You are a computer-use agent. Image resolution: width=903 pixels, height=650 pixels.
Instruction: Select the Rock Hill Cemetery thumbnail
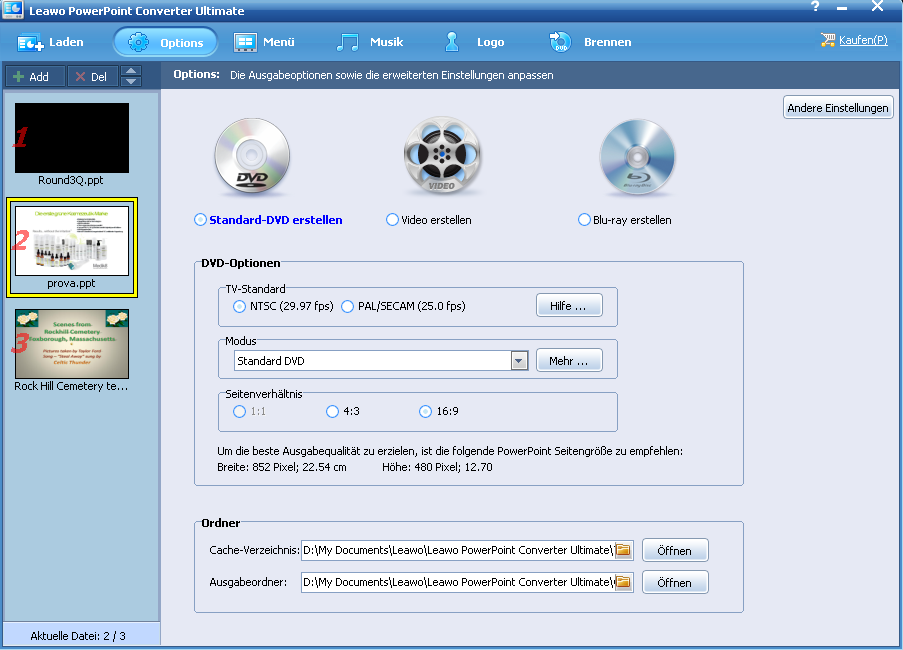72,344
